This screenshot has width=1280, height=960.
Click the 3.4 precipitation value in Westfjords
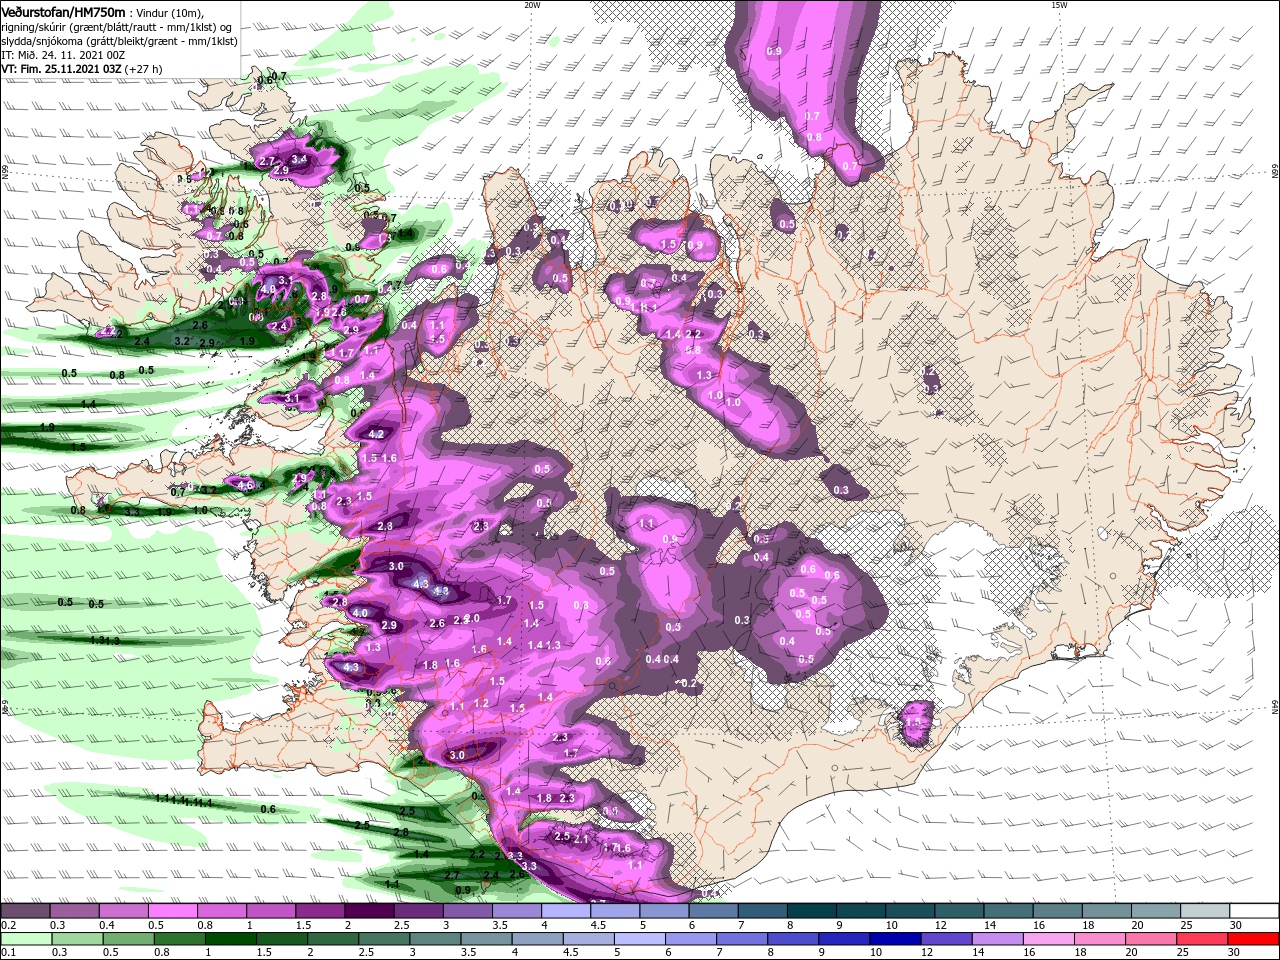[298, 159]
